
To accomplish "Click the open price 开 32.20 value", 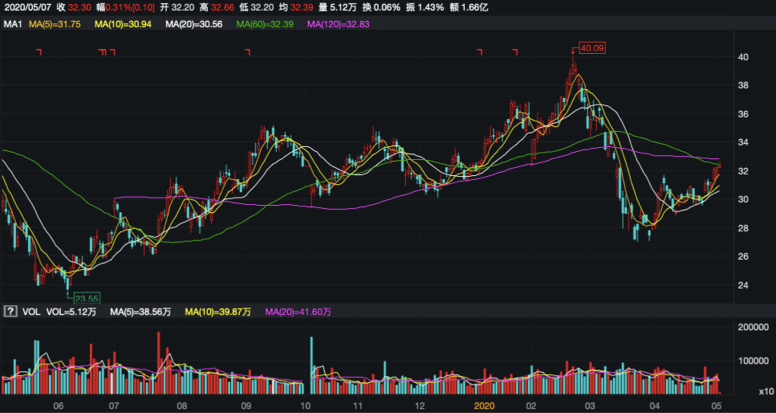I will pyautogui.click(x=179, y=7).
